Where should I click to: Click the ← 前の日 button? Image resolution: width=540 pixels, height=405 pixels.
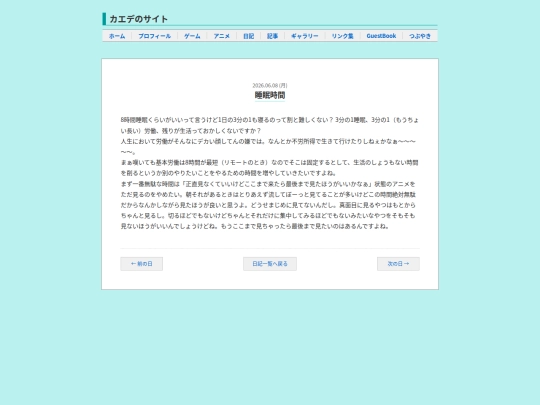[142, 264]
